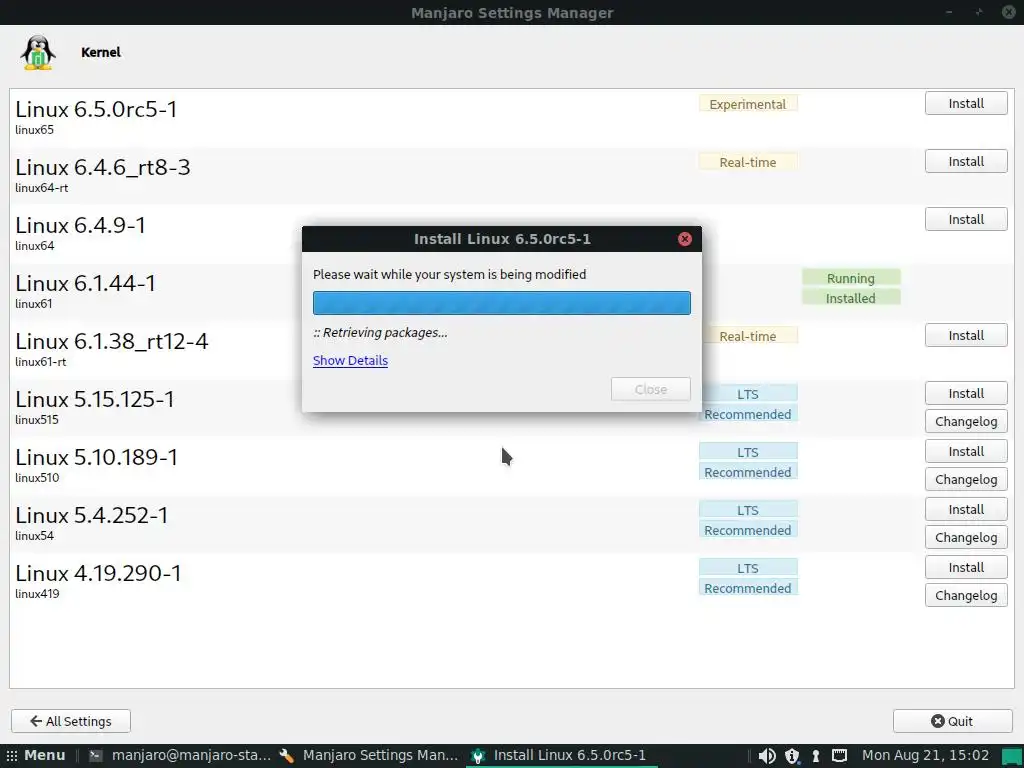Click the Real-time tag for linux64-rt
1024x768 pixels.
[x=748, y=163]
